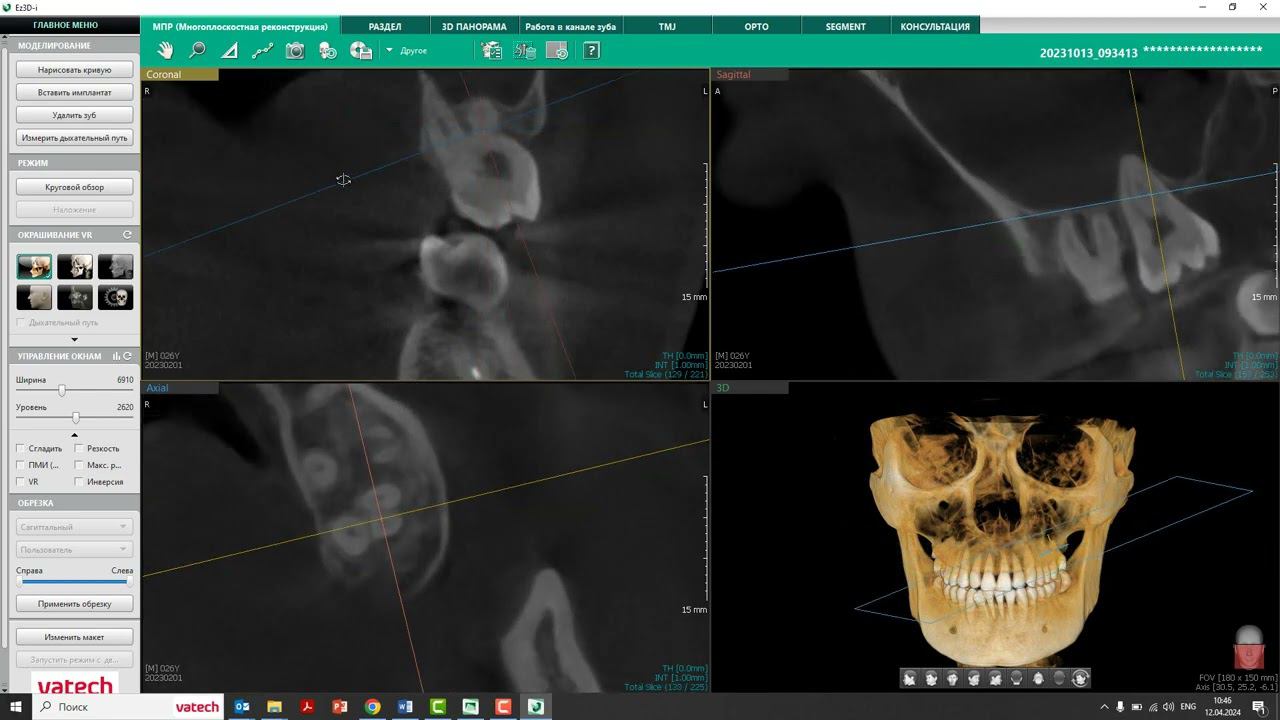This screenshot has width=1280, height=720.
Task: Select soft tissue head VR preset
Action: [x=34, y=297]
